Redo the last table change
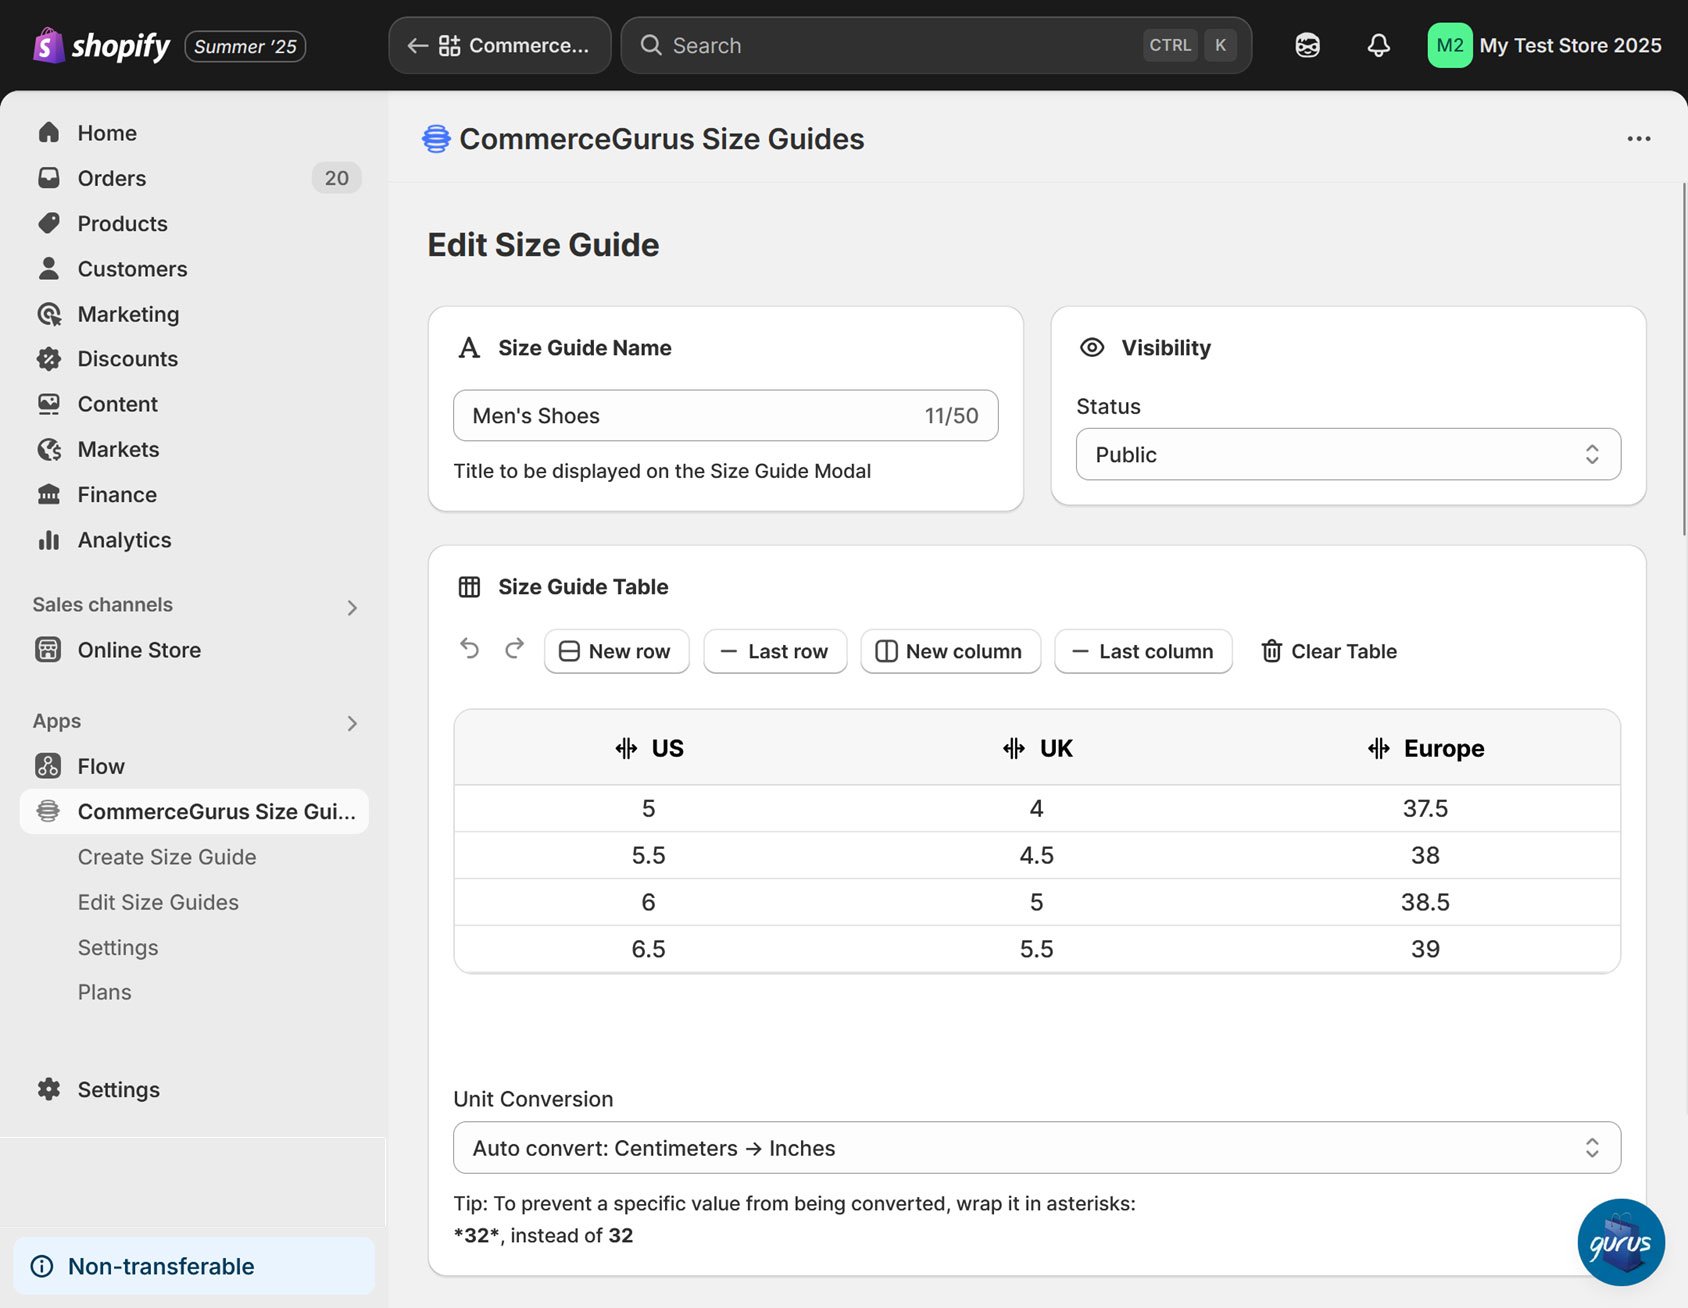Image resolution: width=1688 pixels, height=1308 pixels. coord(514,650)
